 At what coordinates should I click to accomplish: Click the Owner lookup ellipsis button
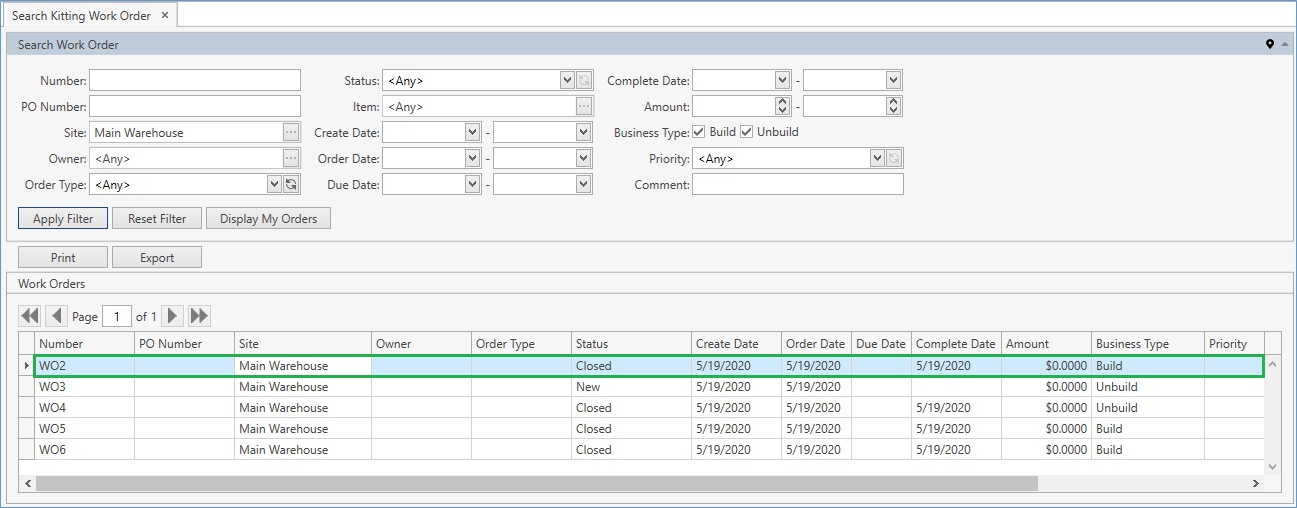pyautogui.click(x=291, y=158)
